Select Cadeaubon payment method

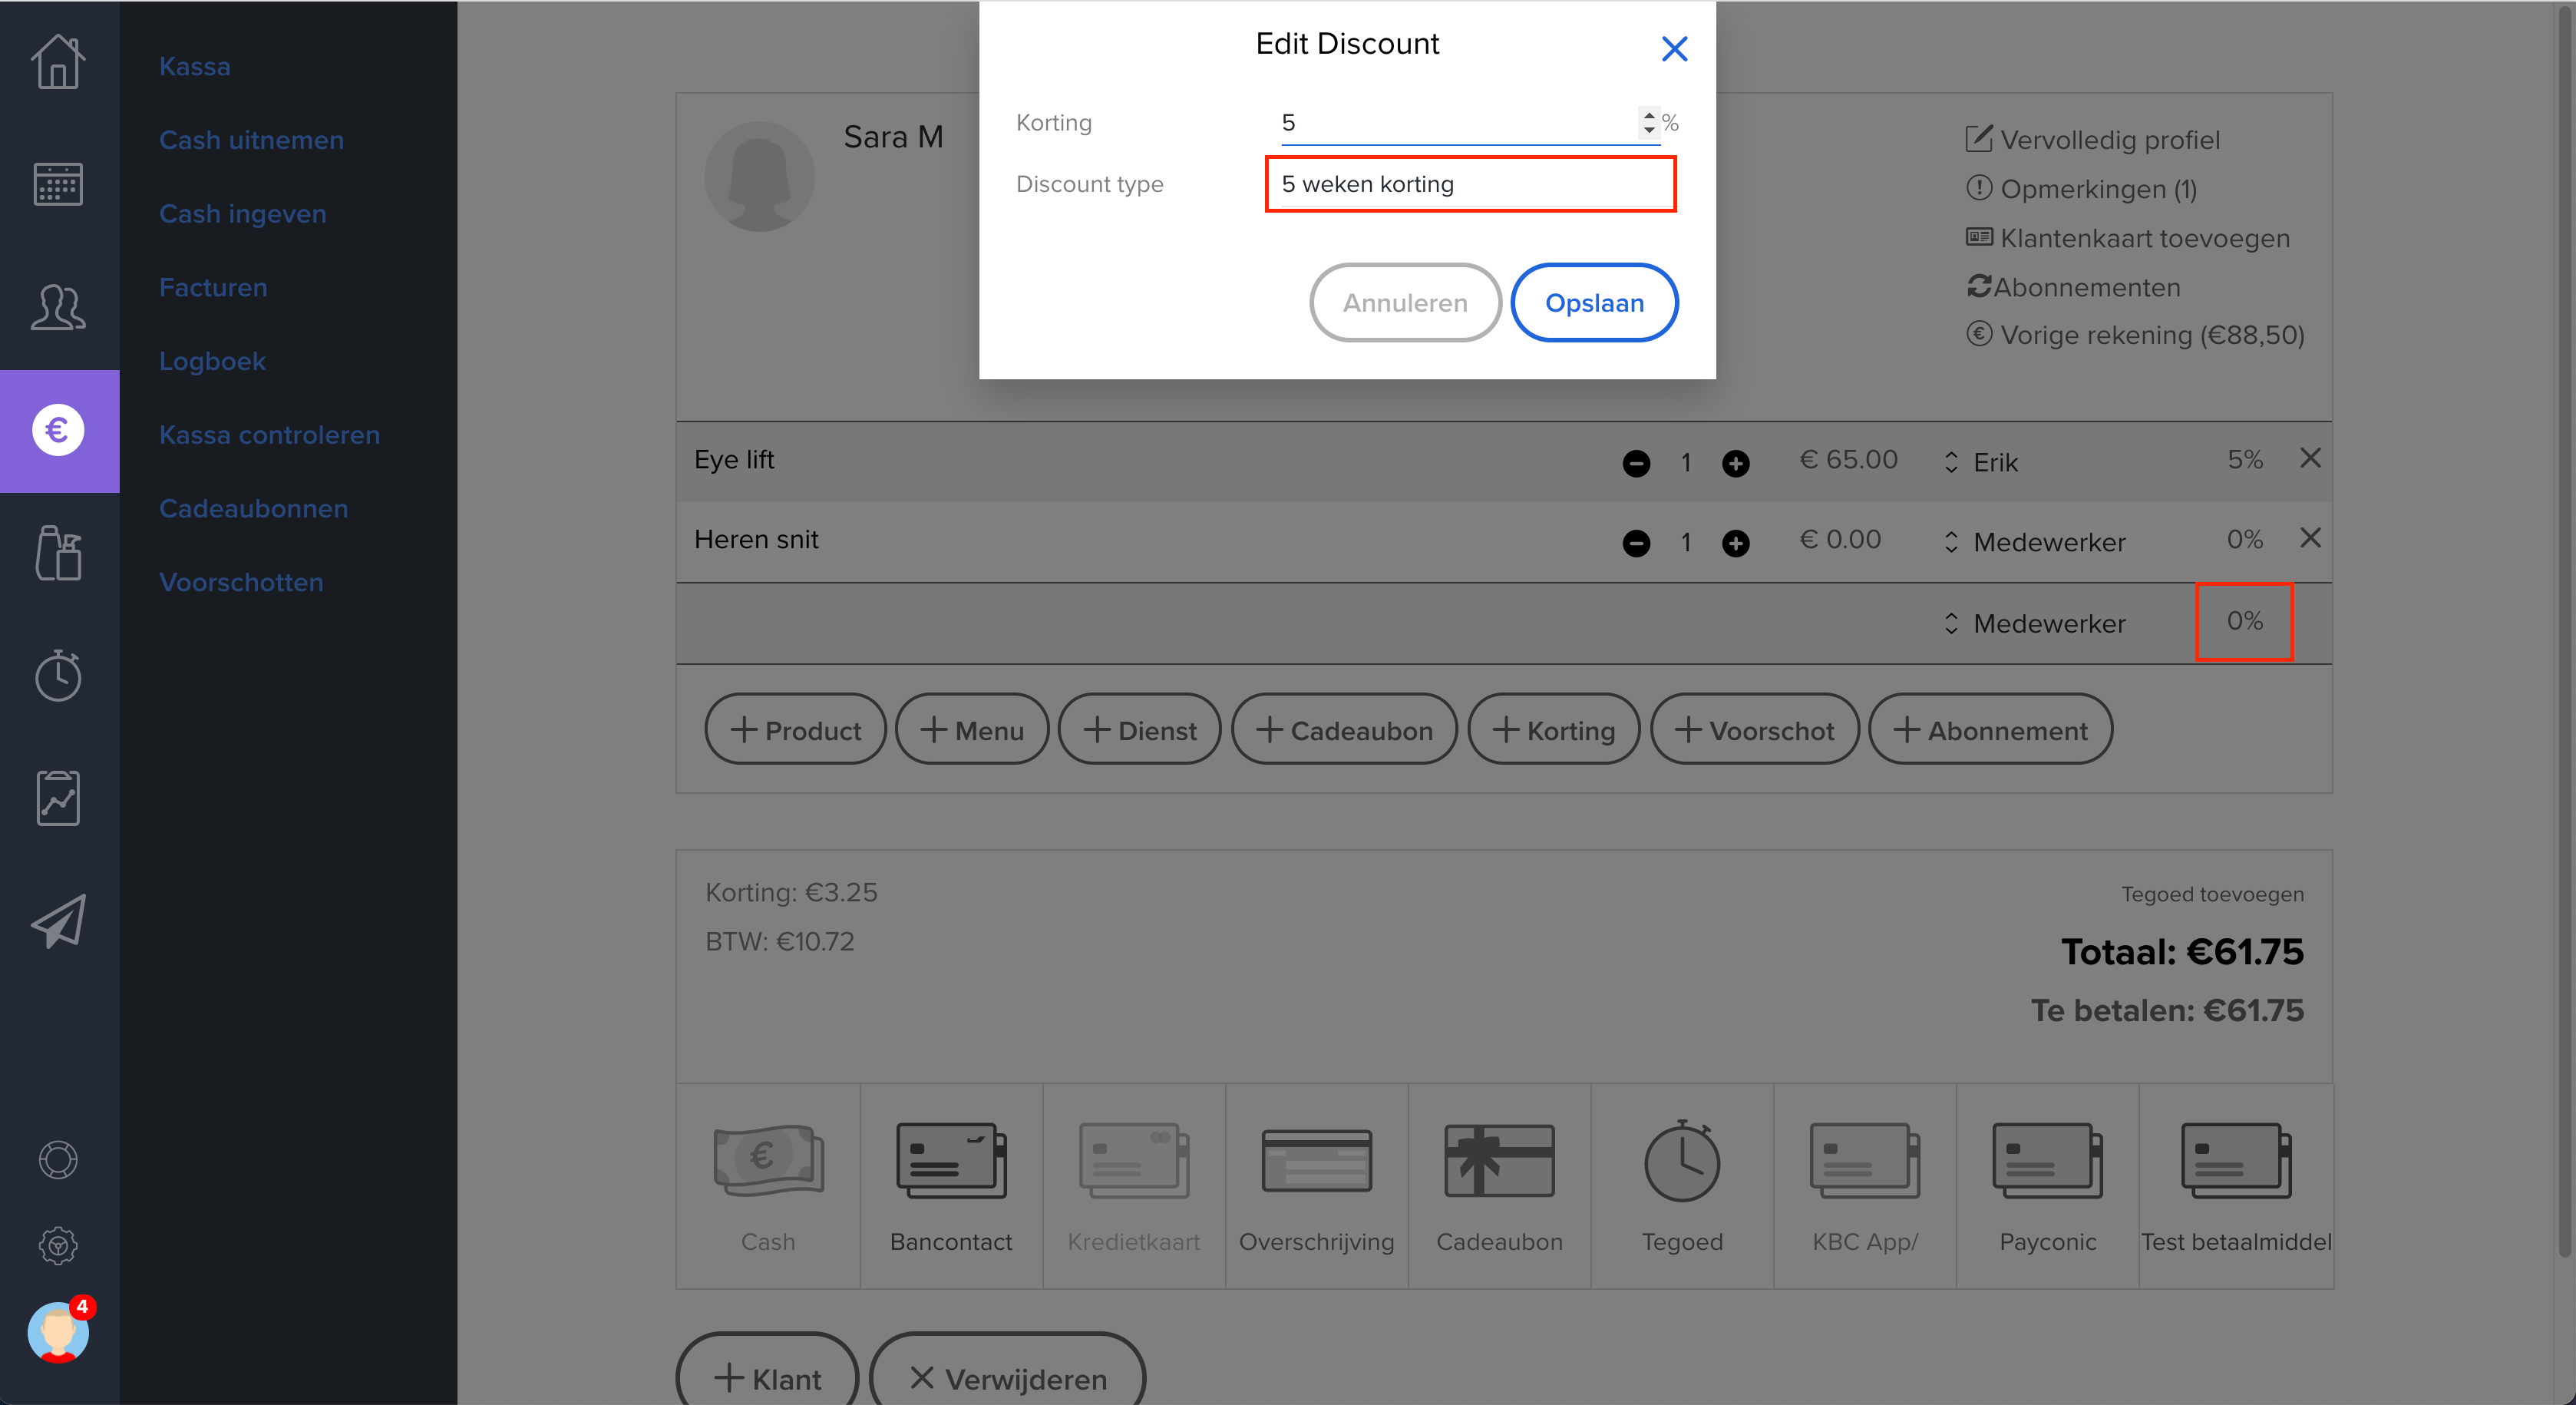1499,1186
